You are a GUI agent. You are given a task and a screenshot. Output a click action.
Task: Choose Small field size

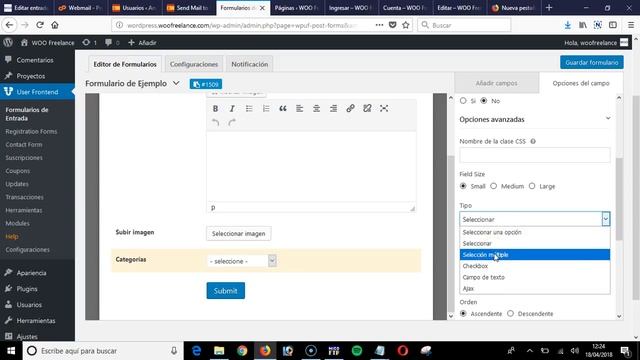click(463, 186)
